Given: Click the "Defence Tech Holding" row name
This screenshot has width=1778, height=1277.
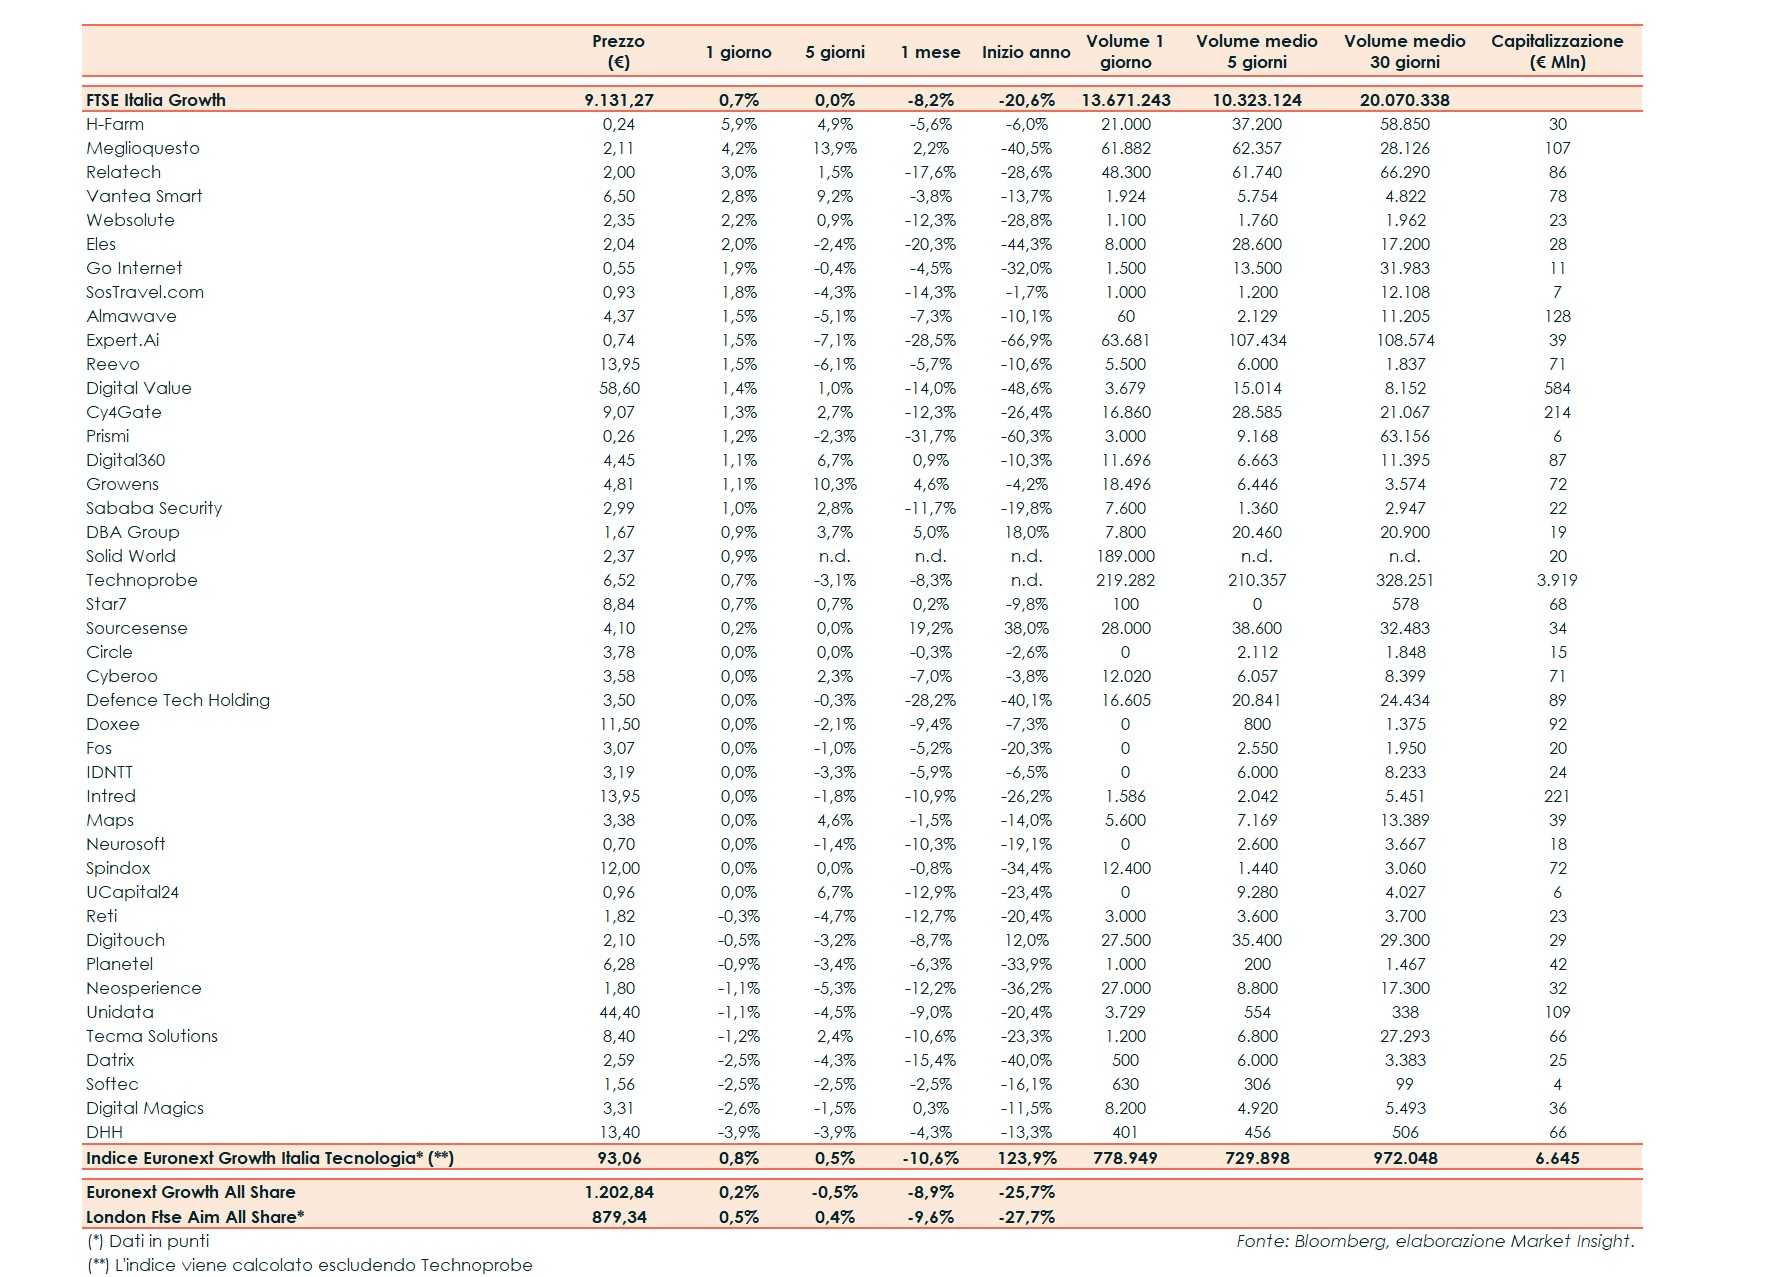Looking at the screenshot, I should (178, 700).
